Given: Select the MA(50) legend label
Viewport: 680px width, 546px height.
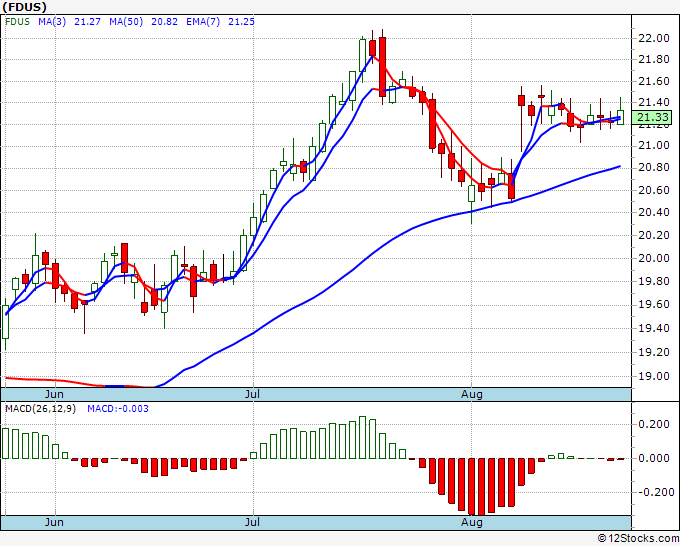Looking at the screenshot, I should click(x=126, y=22).
